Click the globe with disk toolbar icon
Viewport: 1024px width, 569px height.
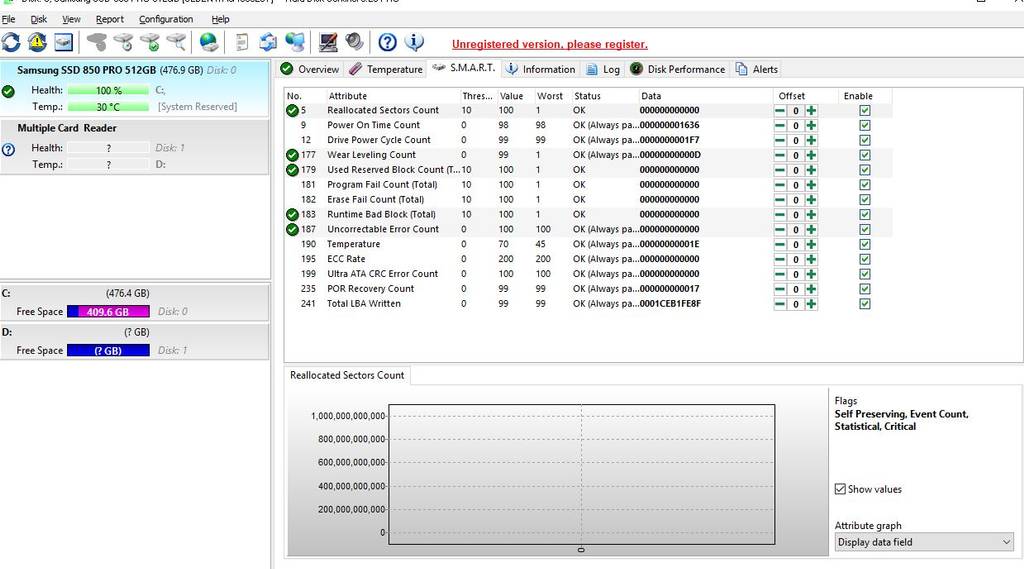tap(208, 42)
